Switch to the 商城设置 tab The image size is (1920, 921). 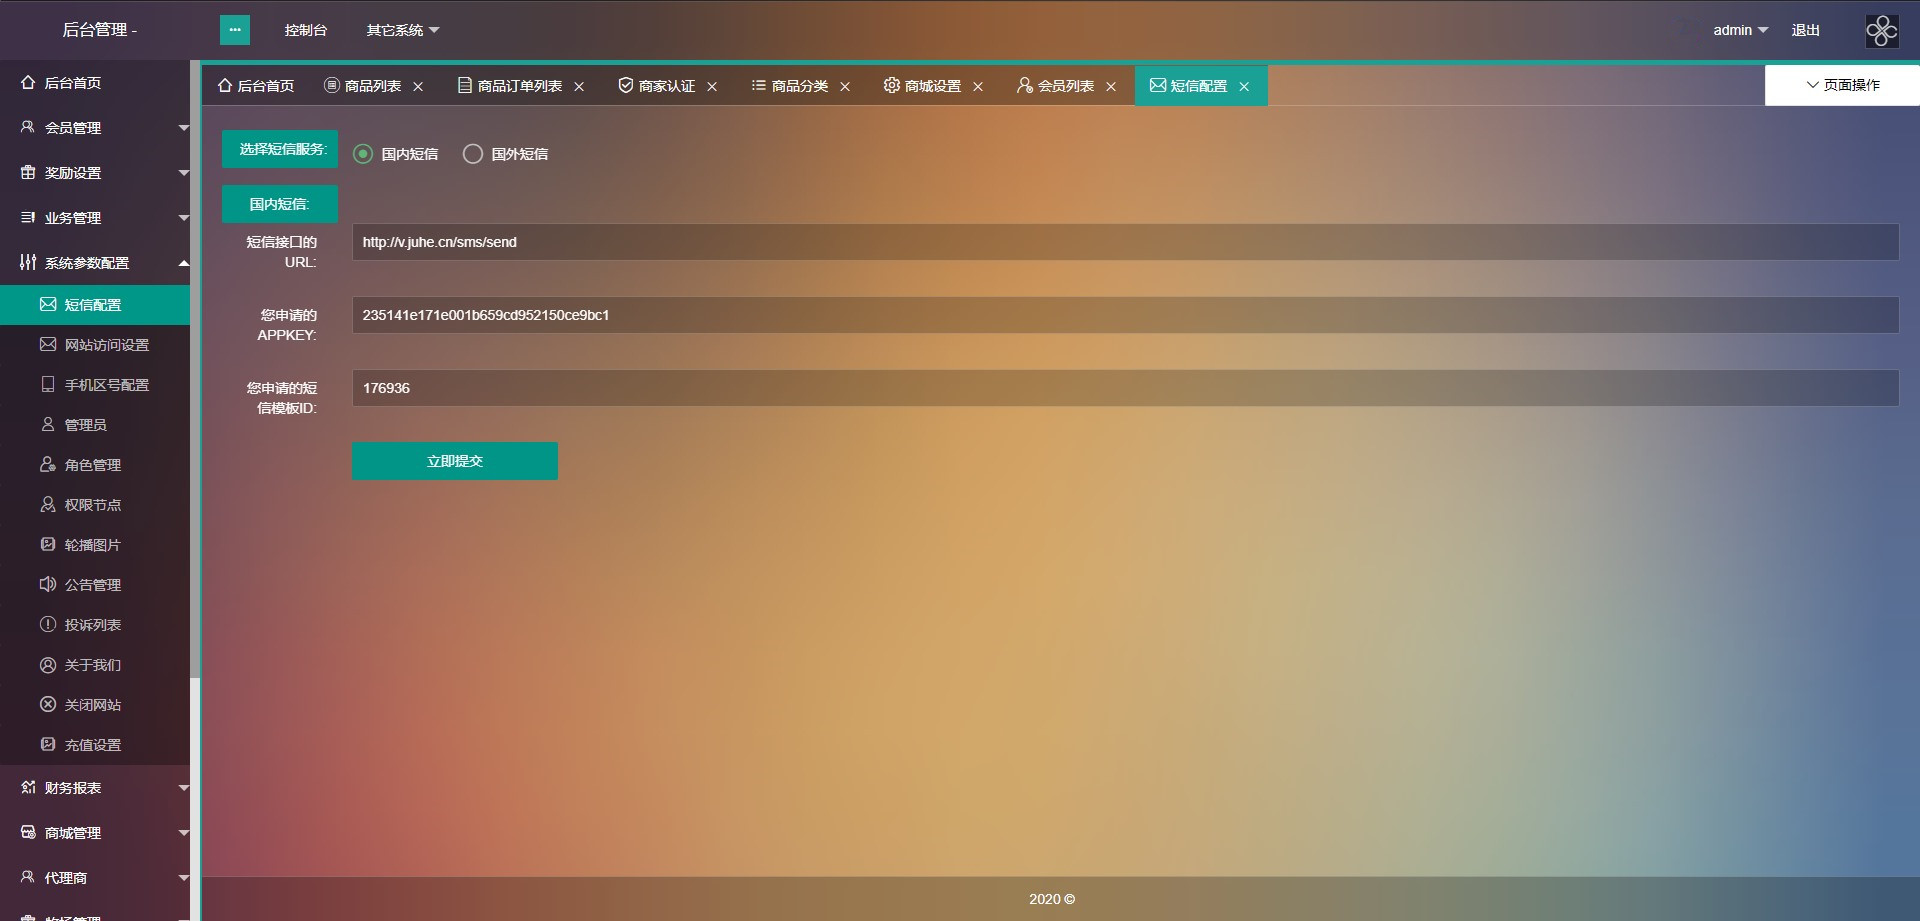coord(922,87)
